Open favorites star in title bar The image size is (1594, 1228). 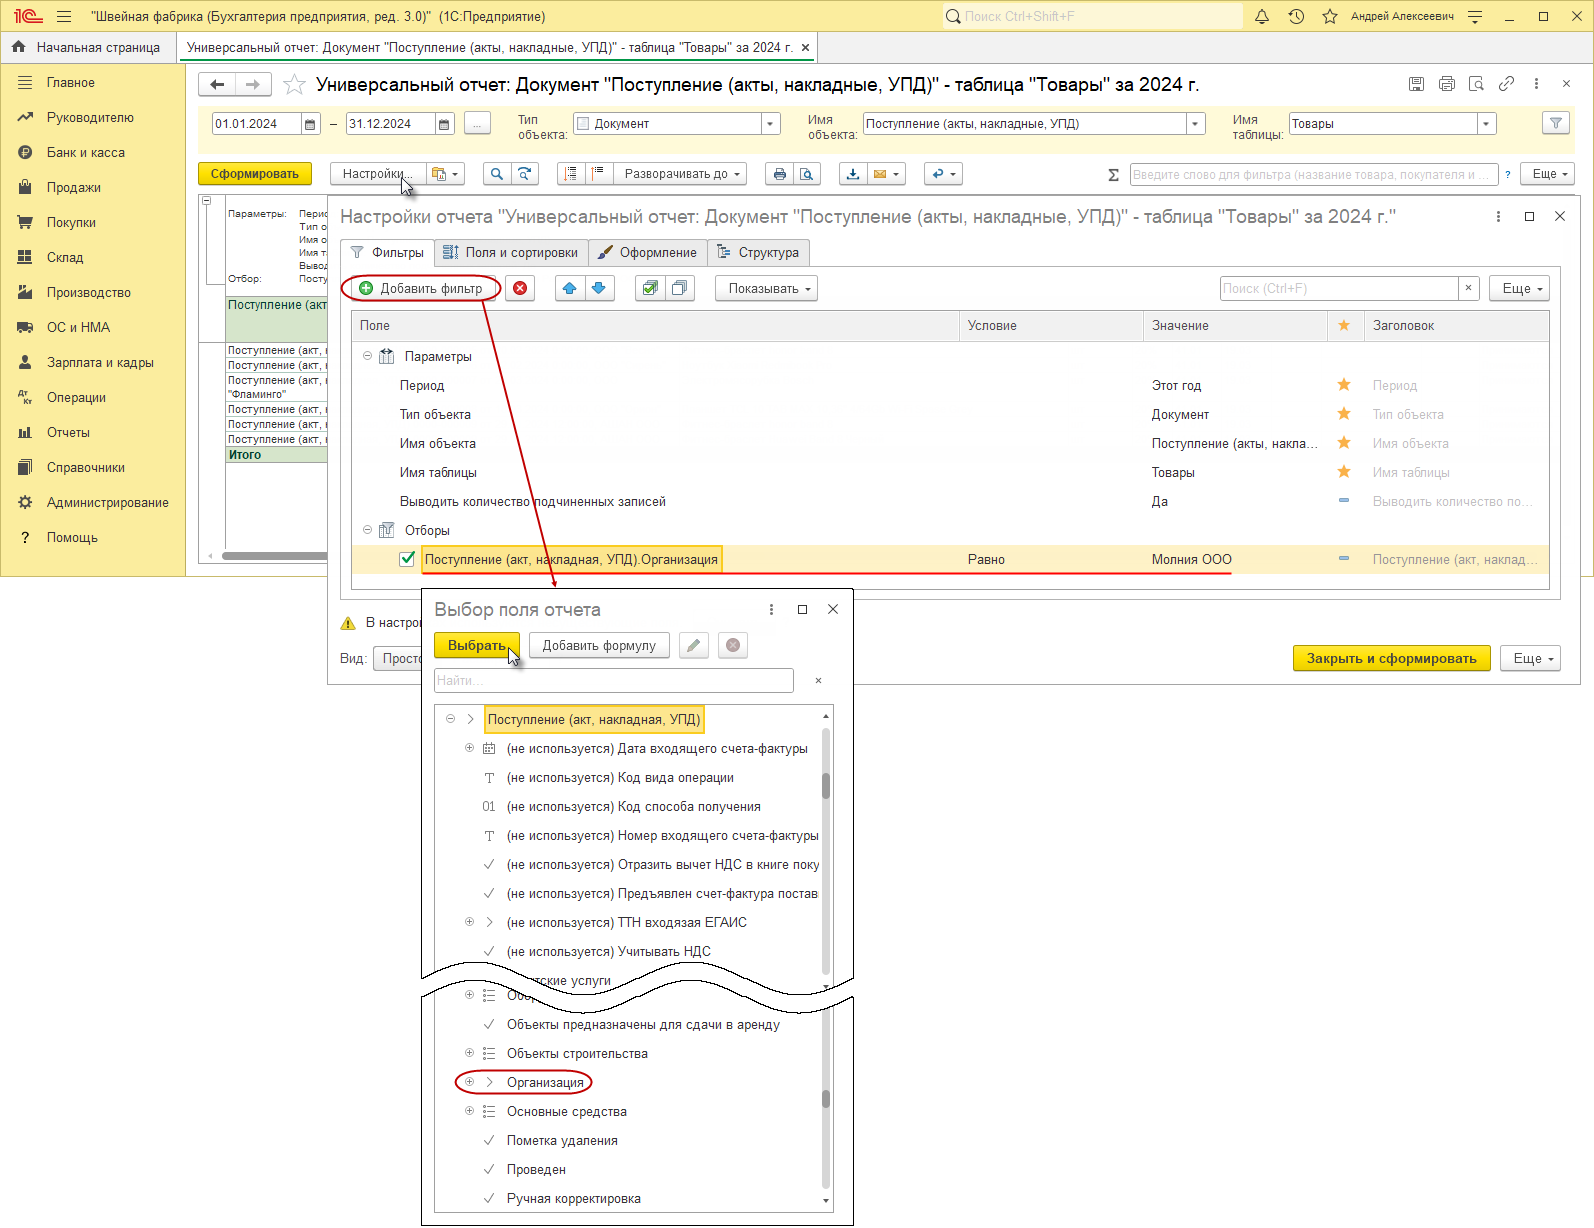(x=1330, y=16)
